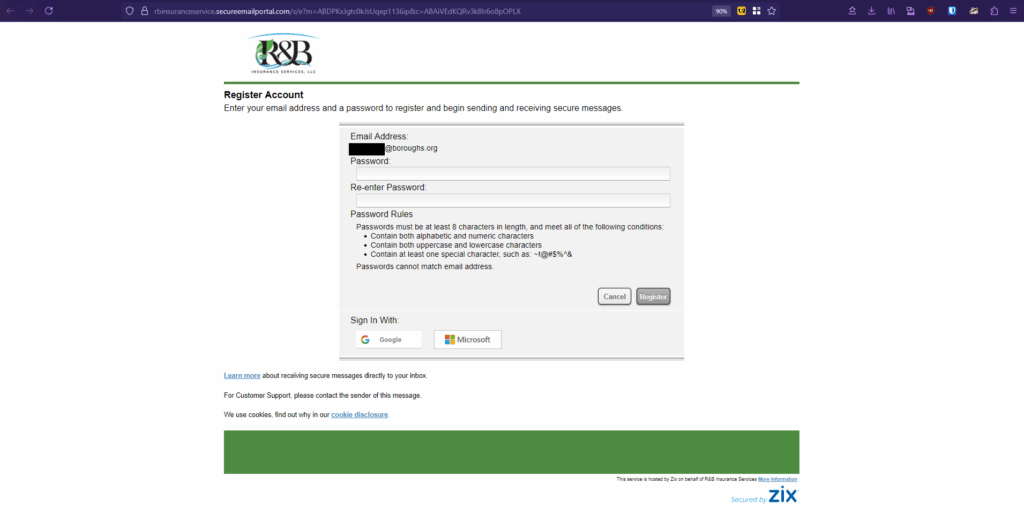
Task: Focus the Re-enter Password field
Action: pos(513,201)
